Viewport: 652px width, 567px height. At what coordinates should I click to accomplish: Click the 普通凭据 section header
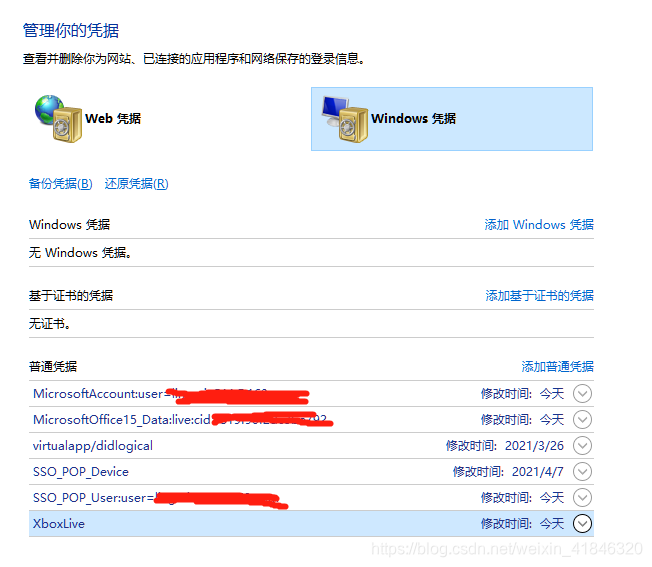point(53,366)
